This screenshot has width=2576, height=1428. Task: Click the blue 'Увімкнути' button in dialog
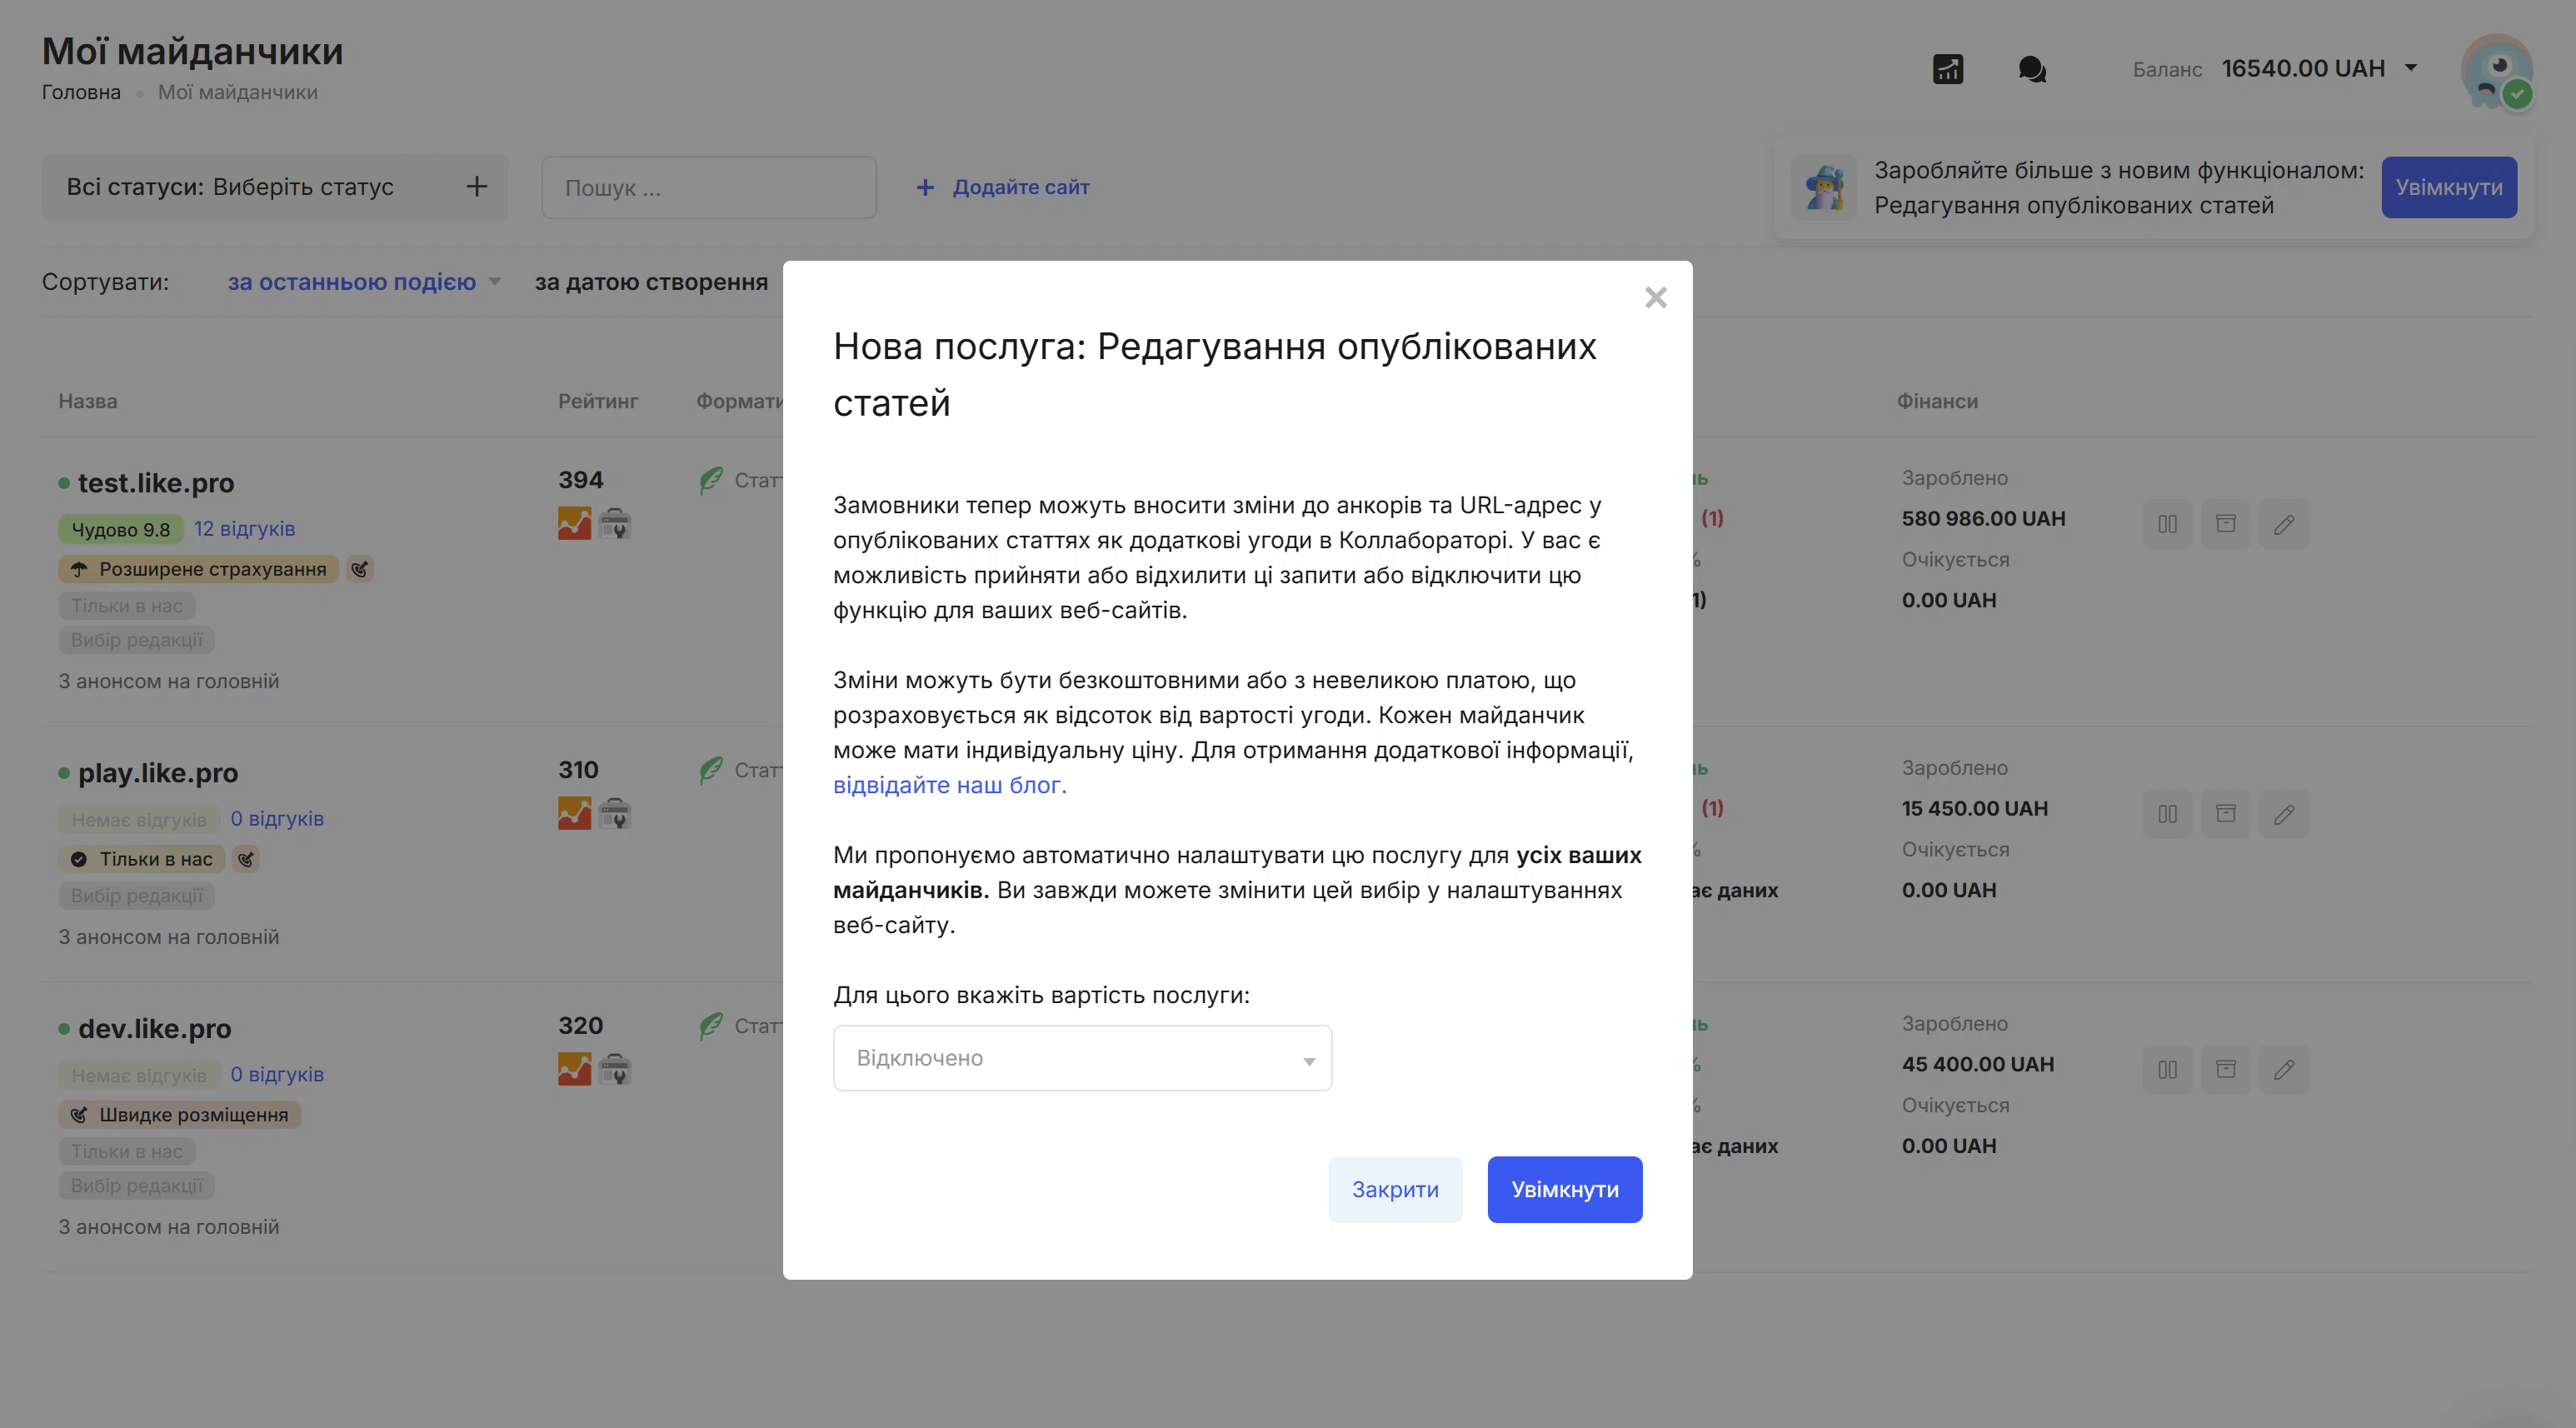point(1564,1189)
